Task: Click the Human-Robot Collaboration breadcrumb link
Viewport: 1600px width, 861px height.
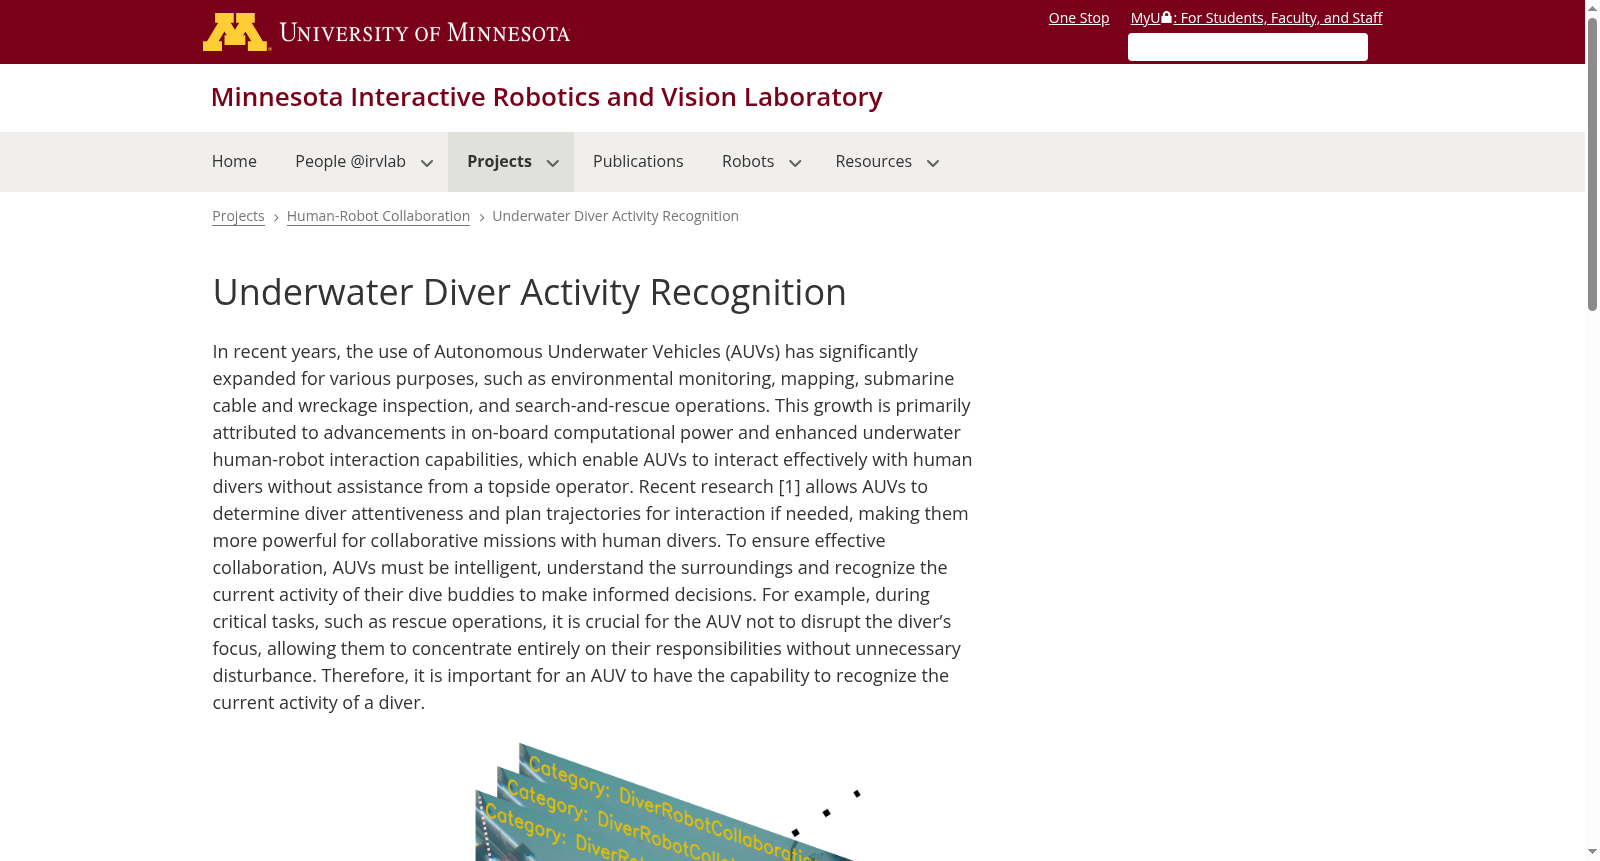Action: [378, 216]
